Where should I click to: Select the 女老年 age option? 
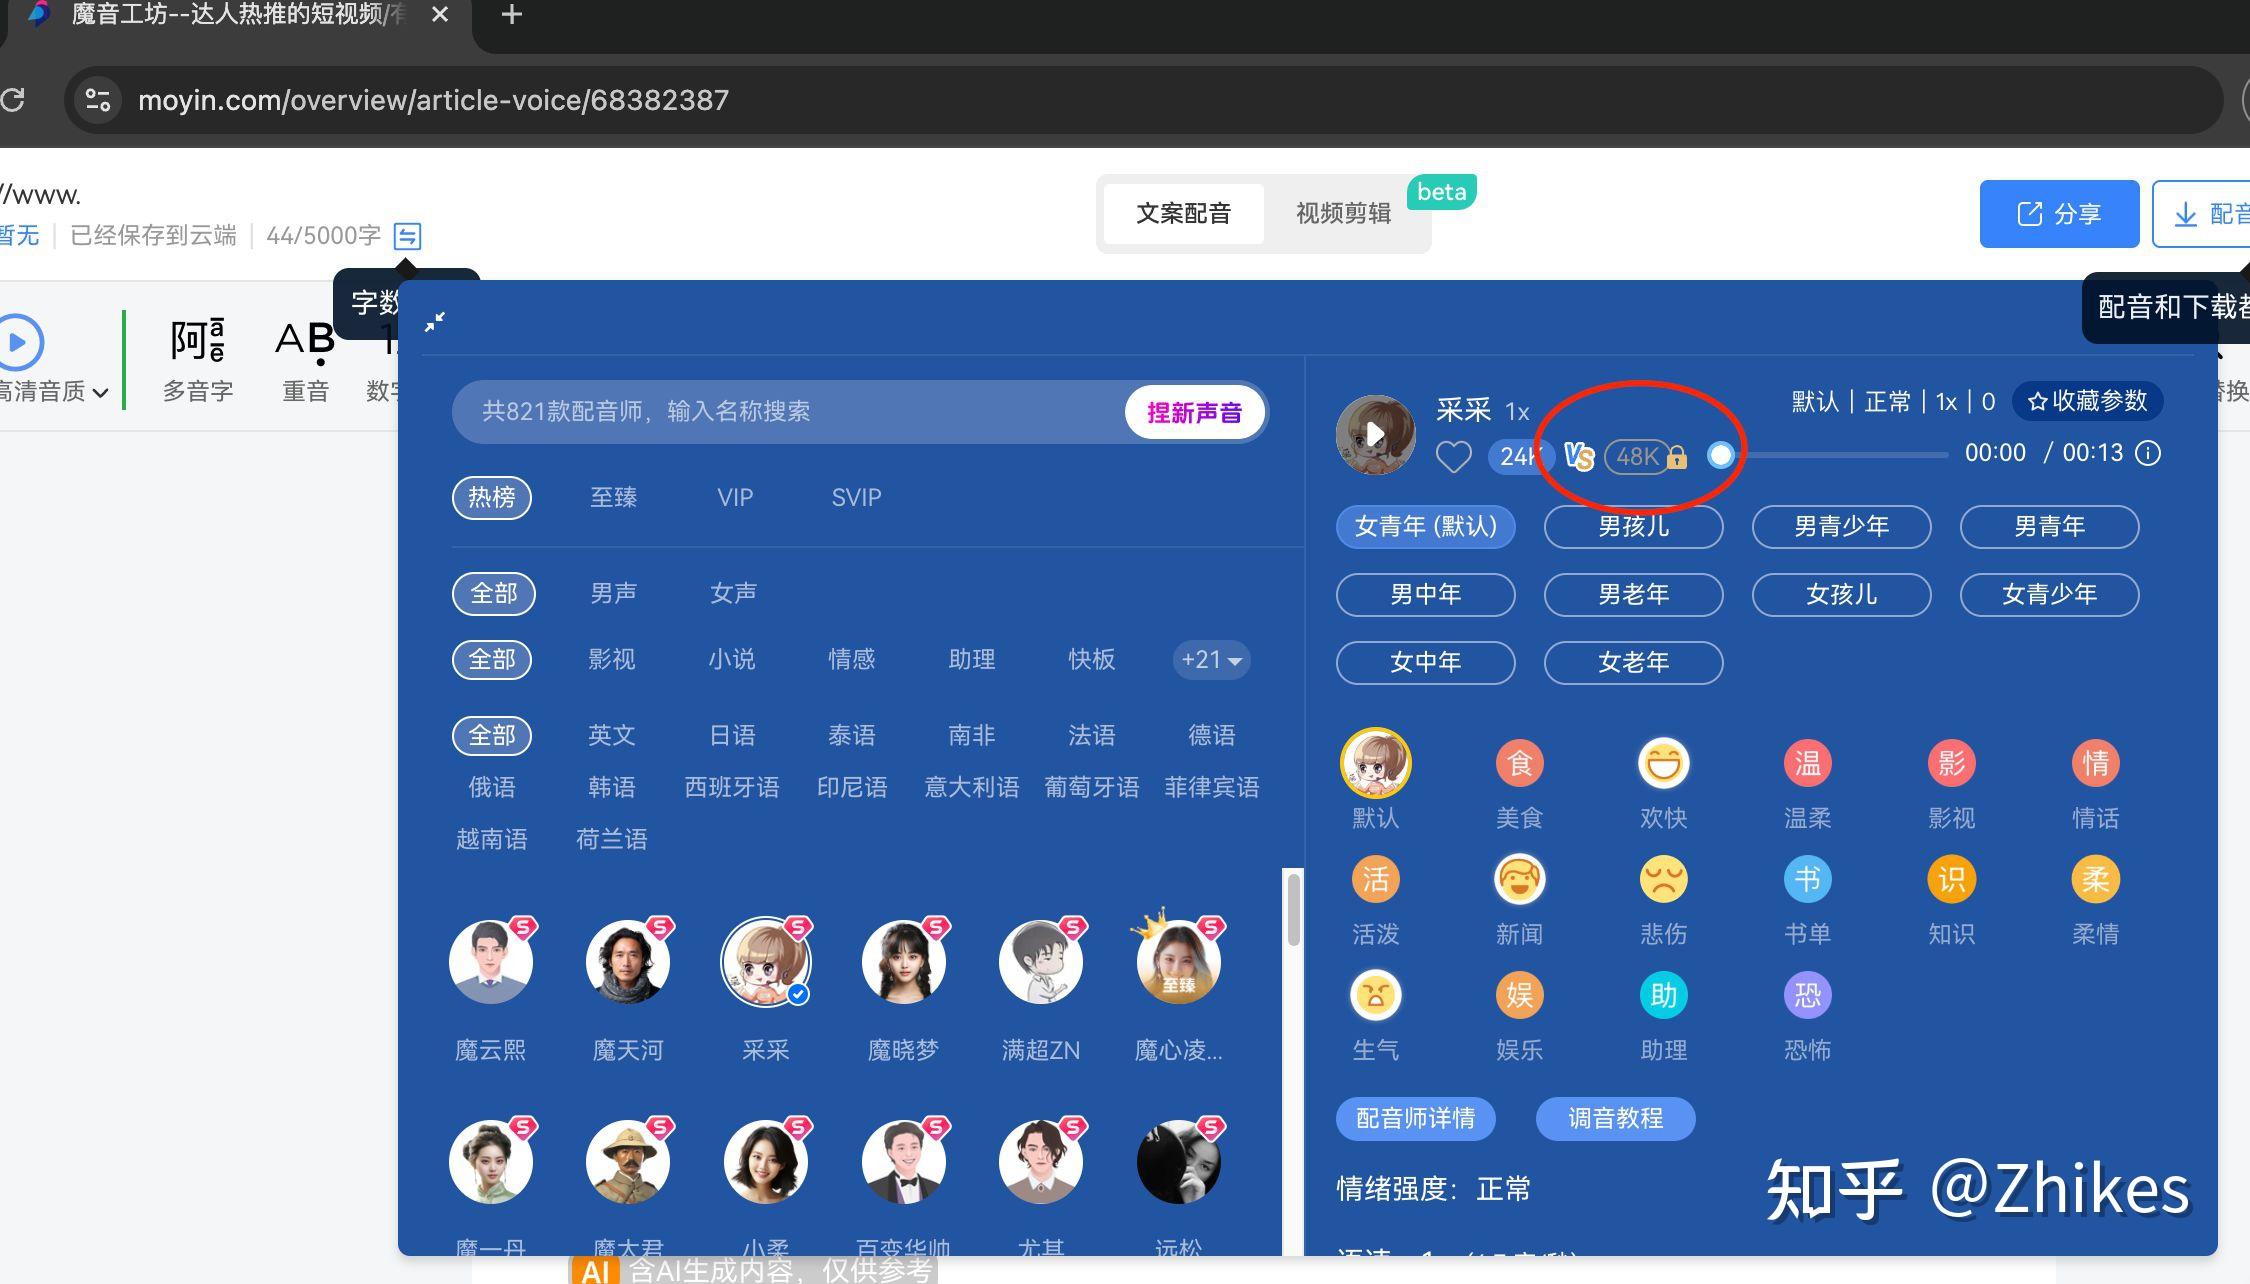pyautogui.click(x=1633, y=663)
